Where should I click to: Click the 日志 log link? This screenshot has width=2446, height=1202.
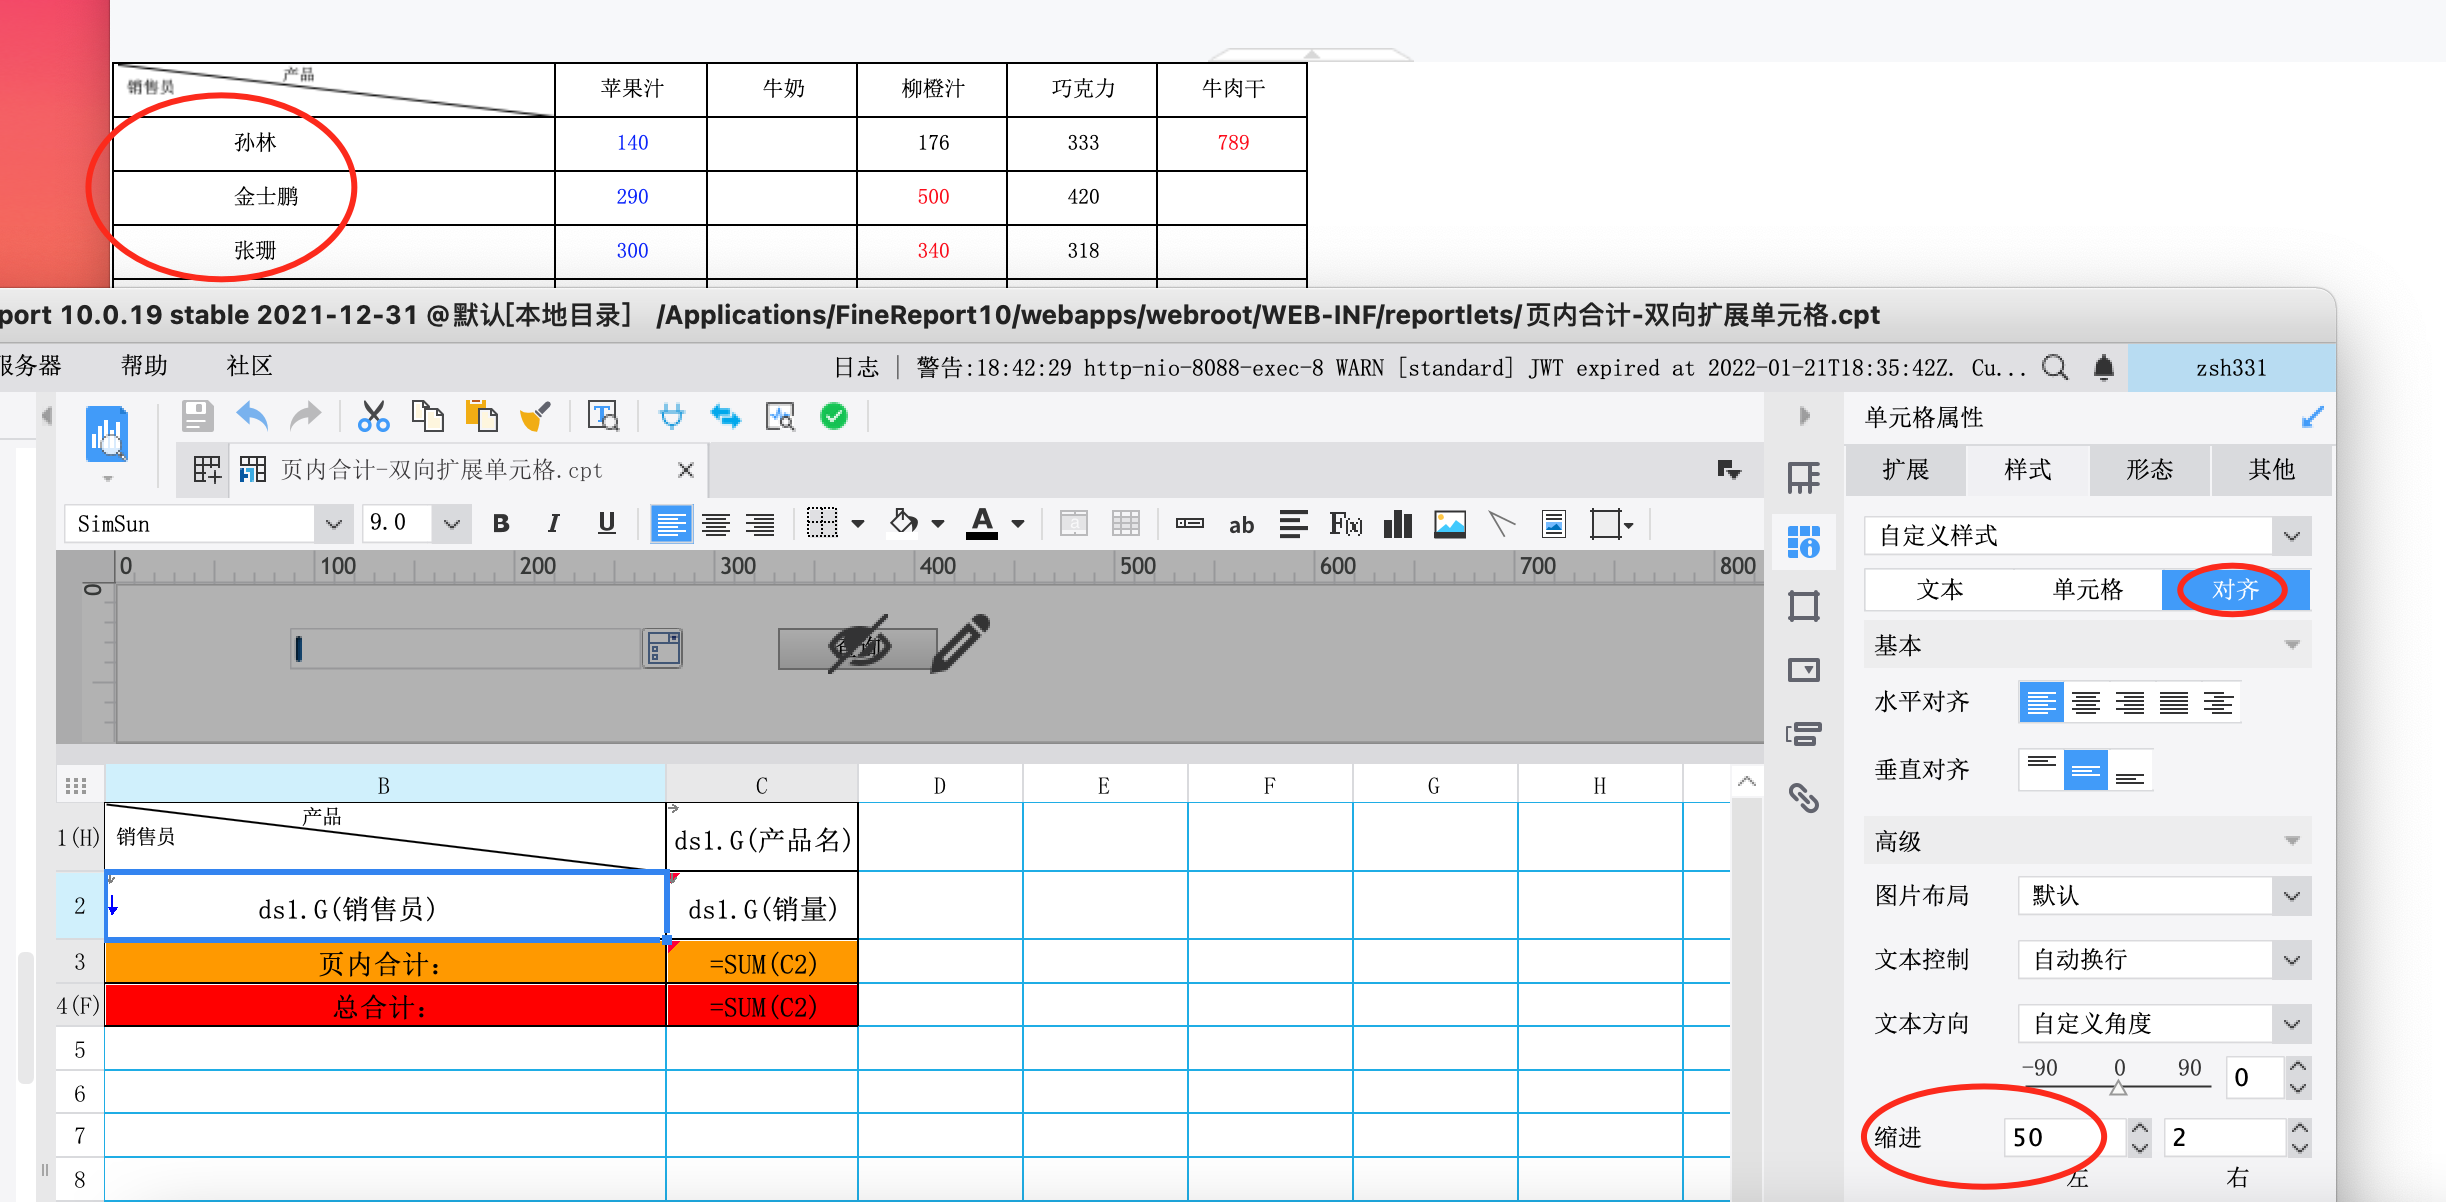pyautogui.click(x=856, y=368)
